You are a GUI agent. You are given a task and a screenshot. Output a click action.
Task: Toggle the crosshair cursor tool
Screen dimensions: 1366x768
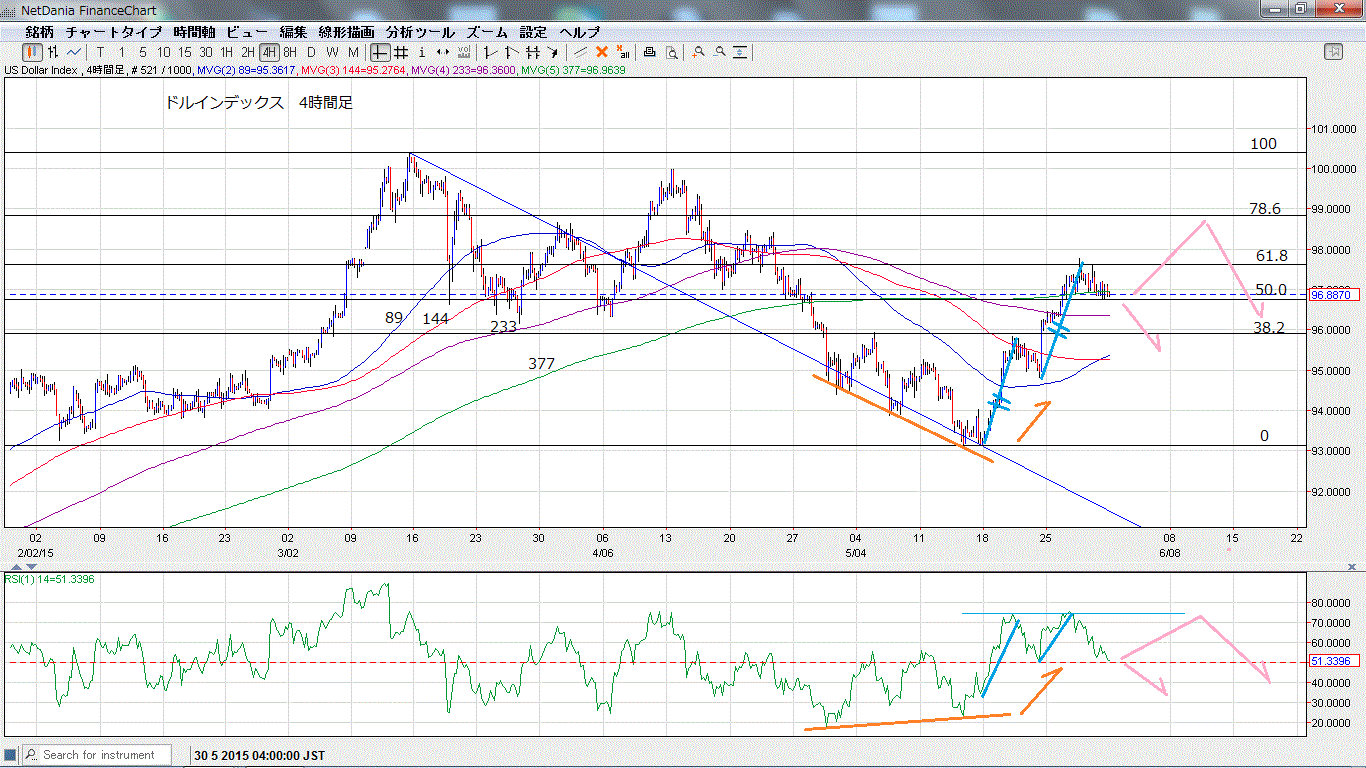(x=380, y=52)
